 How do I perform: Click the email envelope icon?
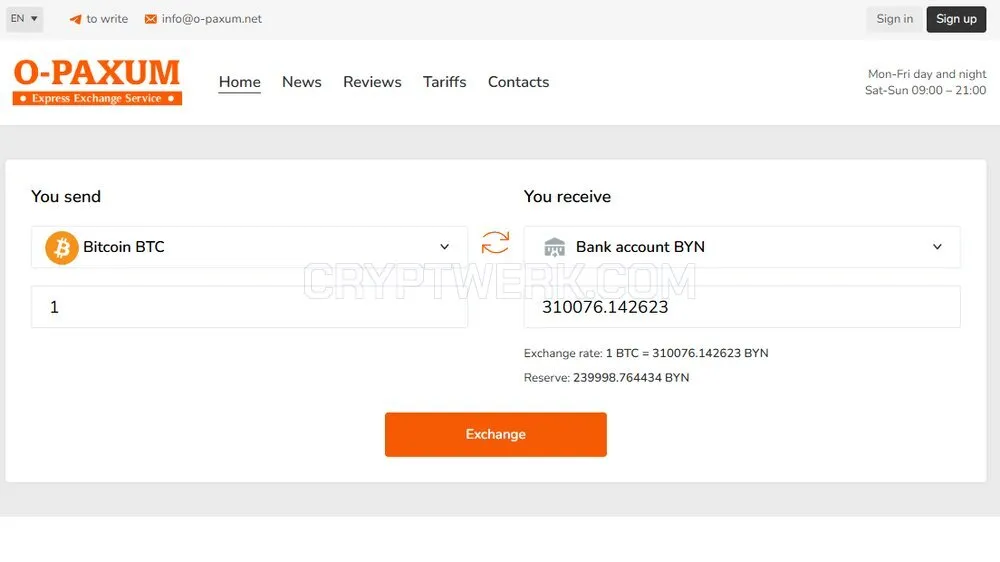[151, 19]
